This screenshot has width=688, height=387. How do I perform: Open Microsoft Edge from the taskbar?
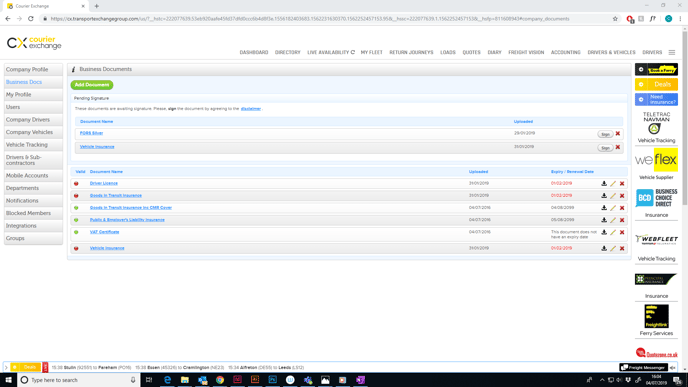click(167, 380)
